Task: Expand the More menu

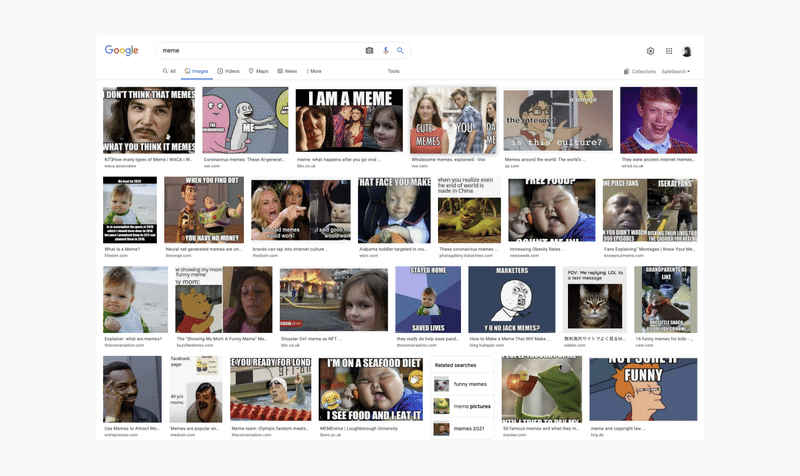Action: [314, 71]
